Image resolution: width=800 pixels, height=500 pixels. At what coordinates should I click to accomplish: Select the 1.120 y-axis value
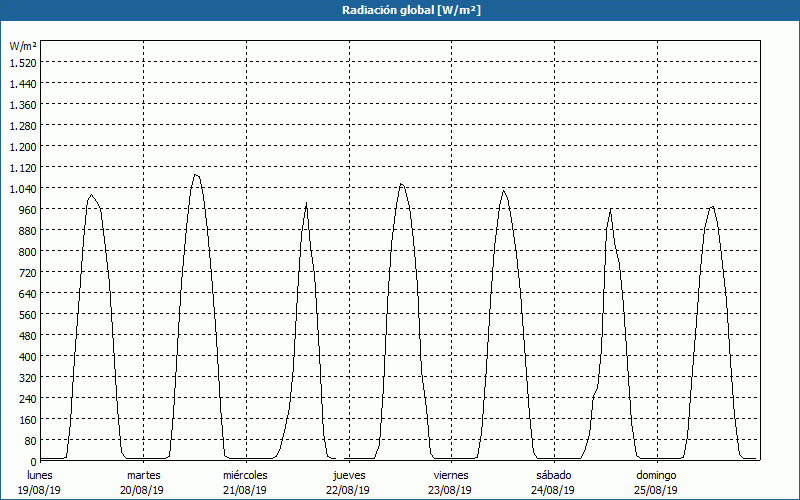tap(23, 167)
